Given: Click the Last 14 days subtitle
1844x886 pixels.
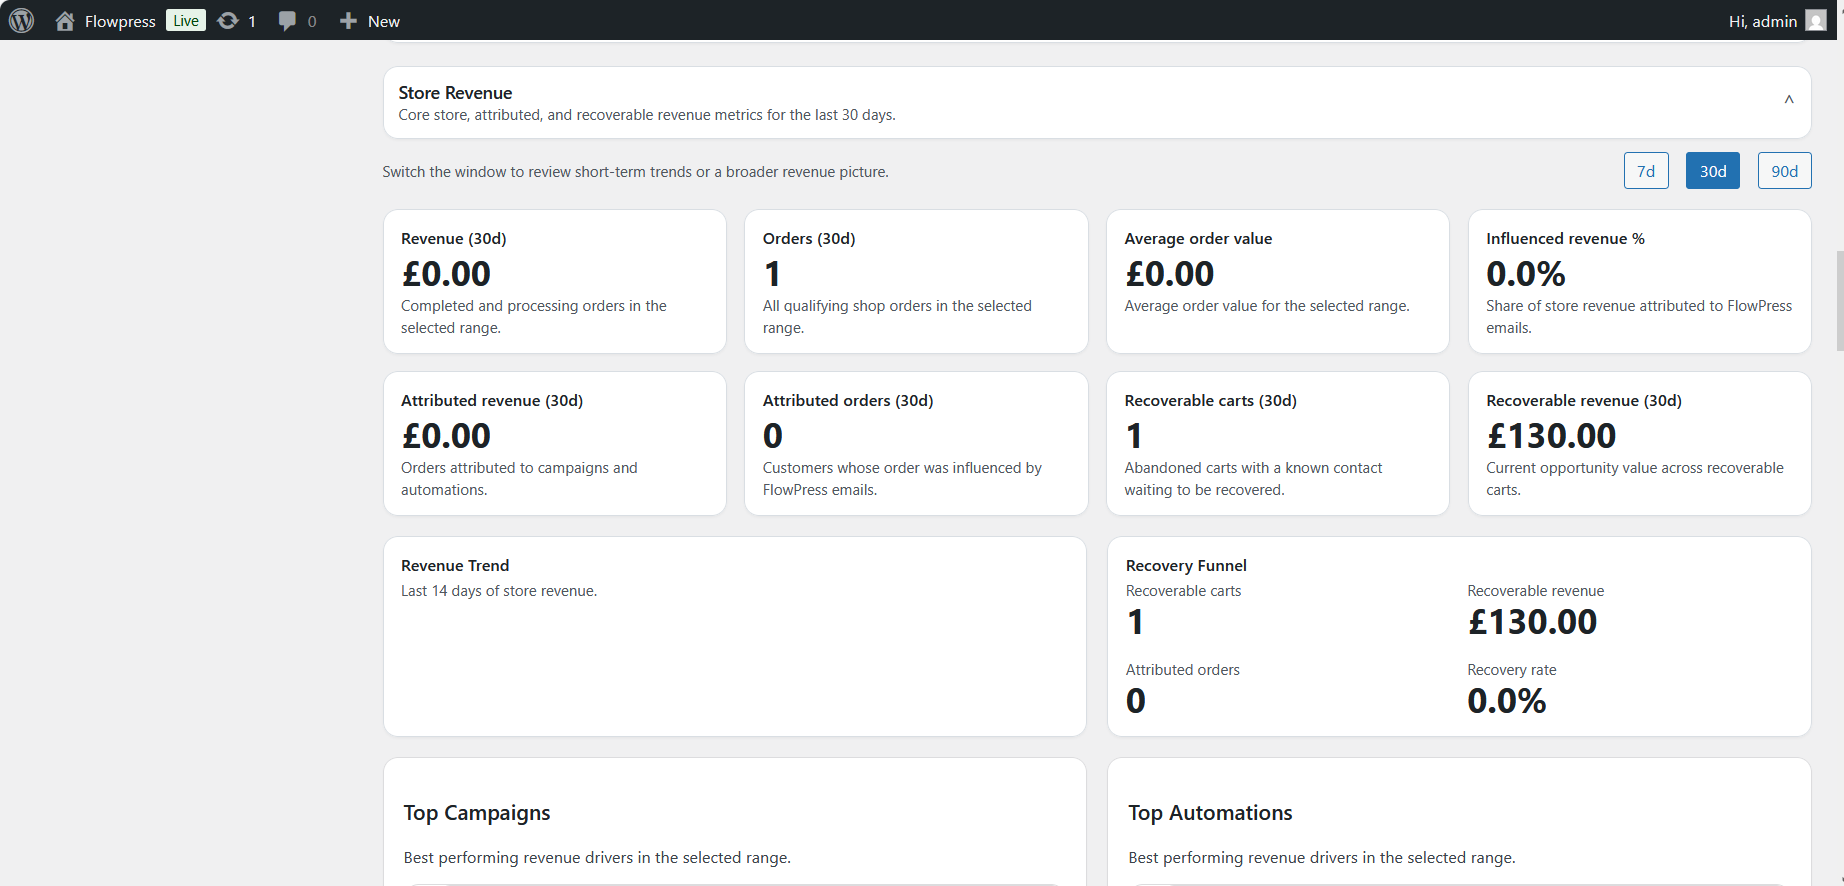Looking at the screenshot, I should pos(499,591).
